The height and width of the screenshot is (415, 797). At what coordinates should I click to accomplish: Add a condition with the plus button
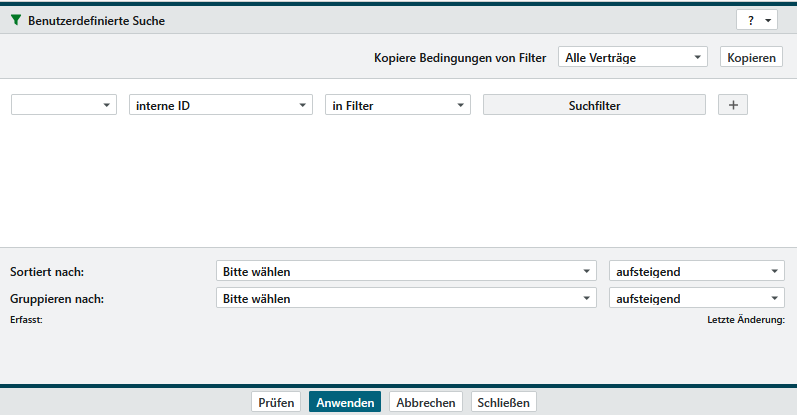click(732, 105)
